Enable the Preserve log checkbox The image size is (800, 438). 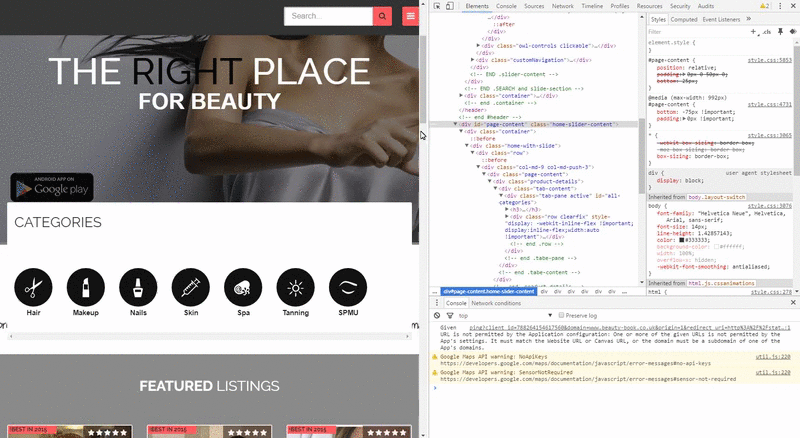tap(561, 315)
